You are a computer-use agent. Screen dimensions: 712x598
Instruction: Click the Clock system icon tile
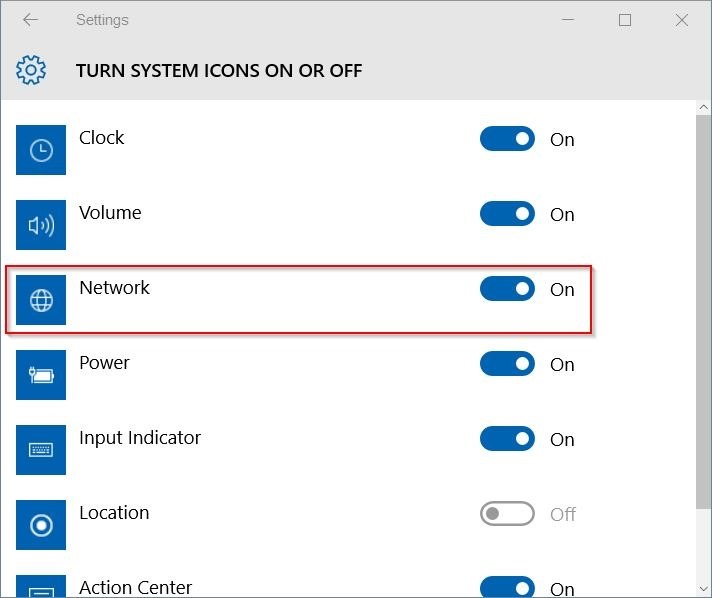pos(41,150)
